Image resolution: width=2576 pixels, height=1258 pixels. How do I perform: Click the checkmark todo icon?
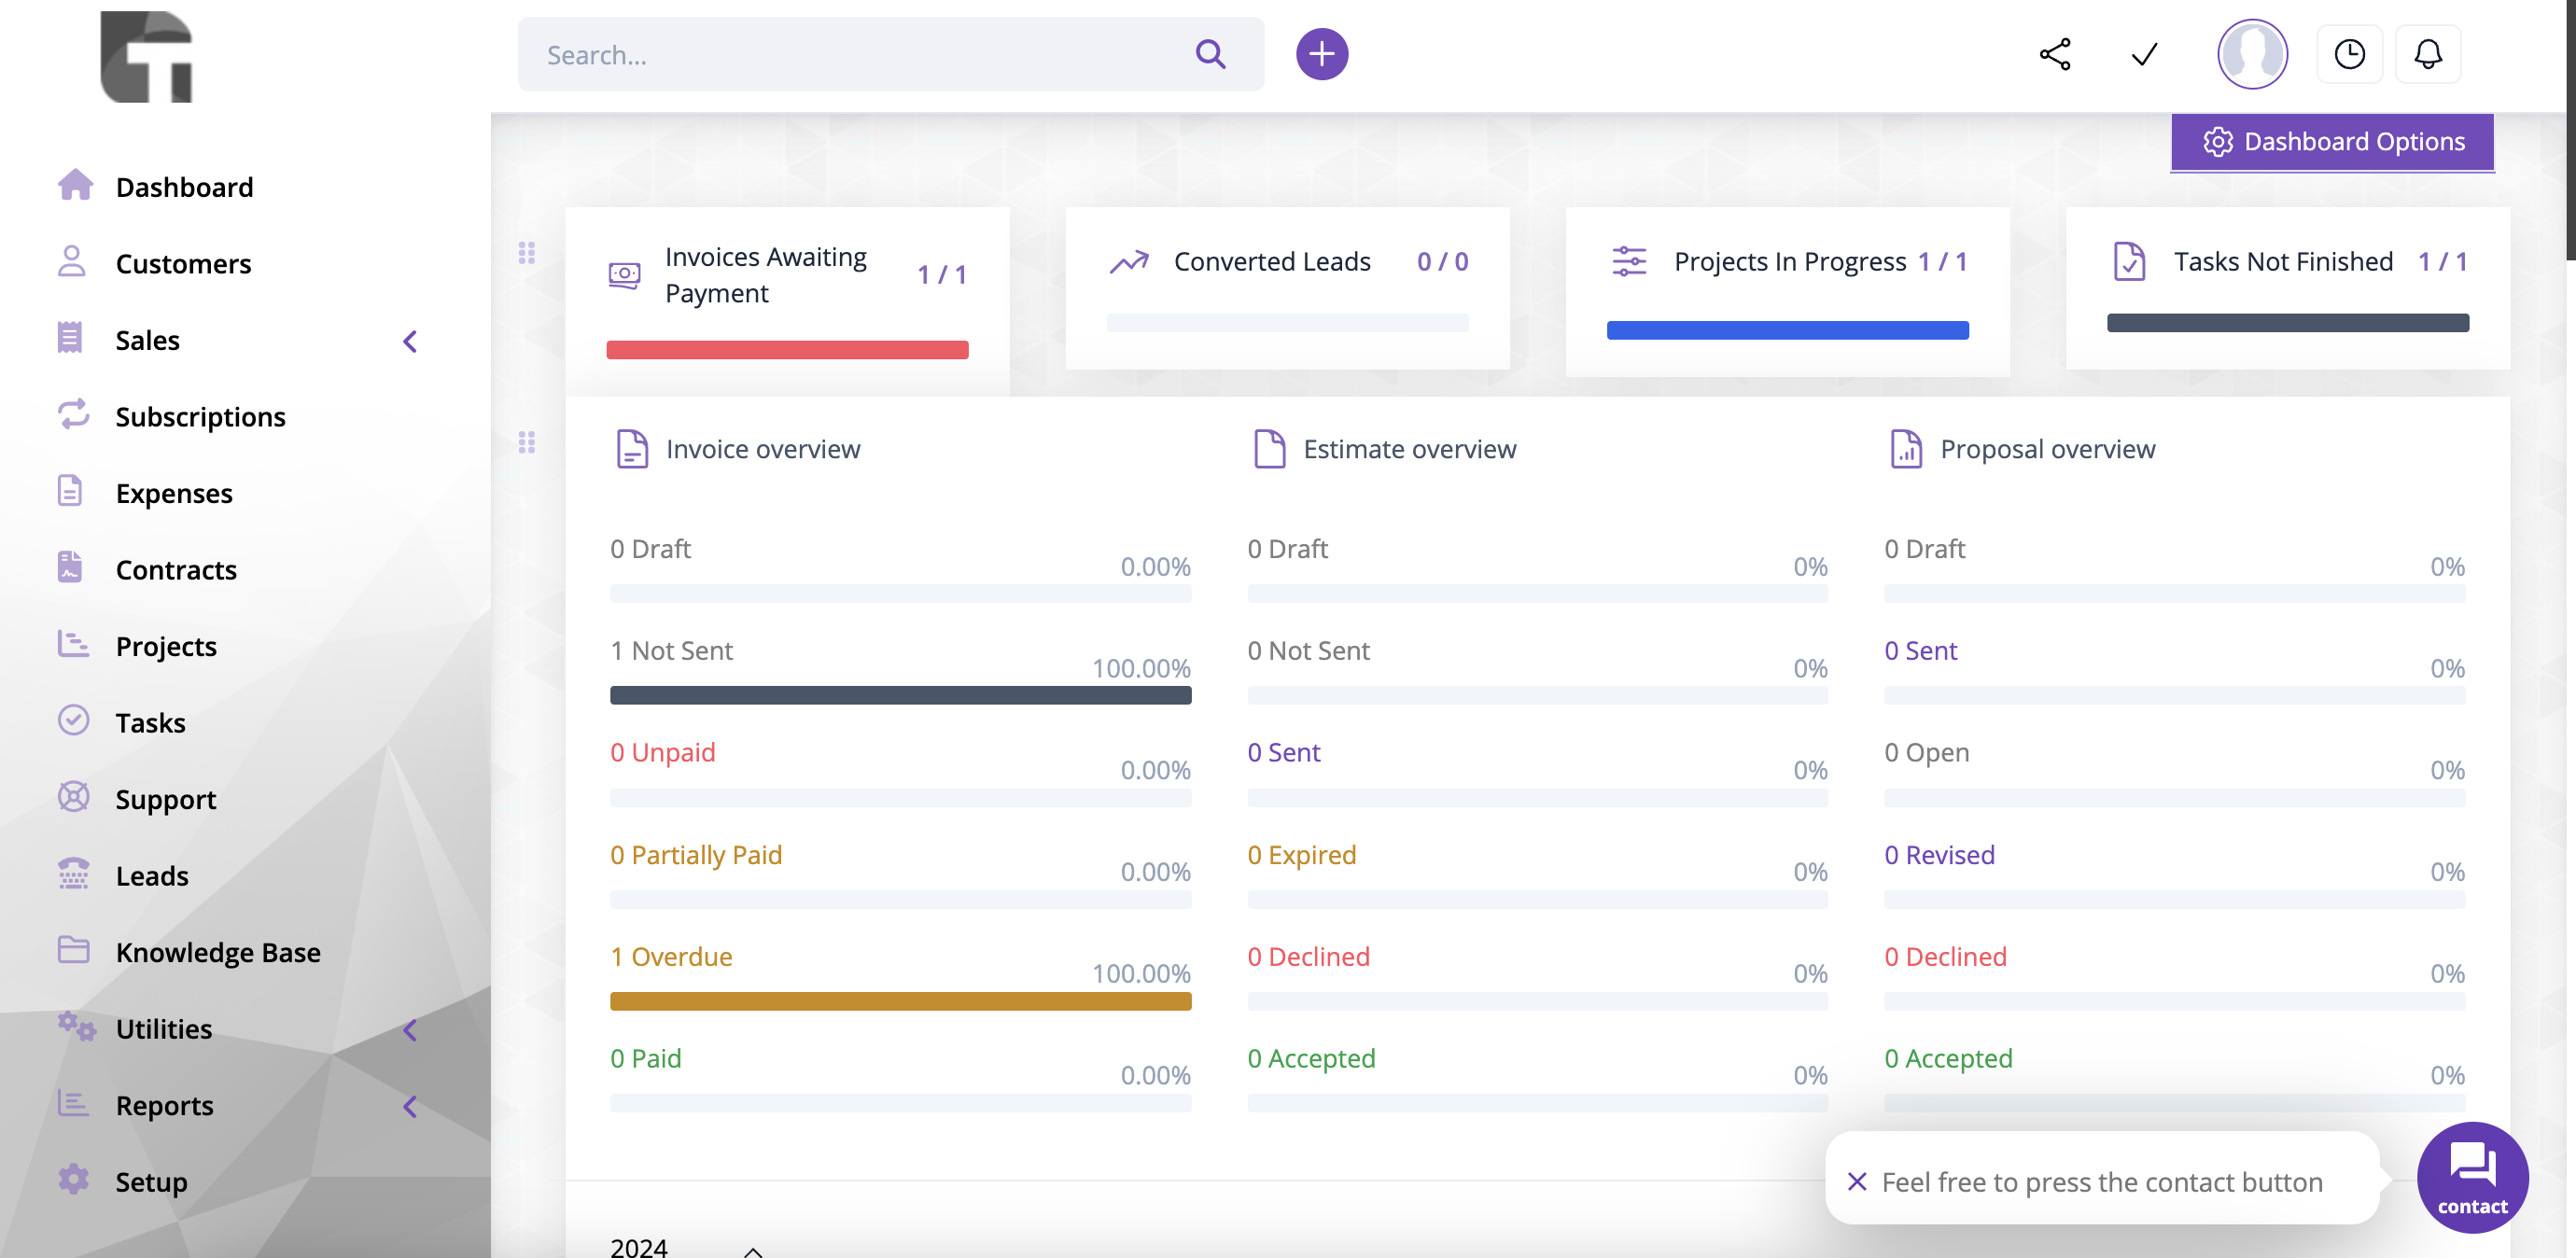coord(2143,54)
